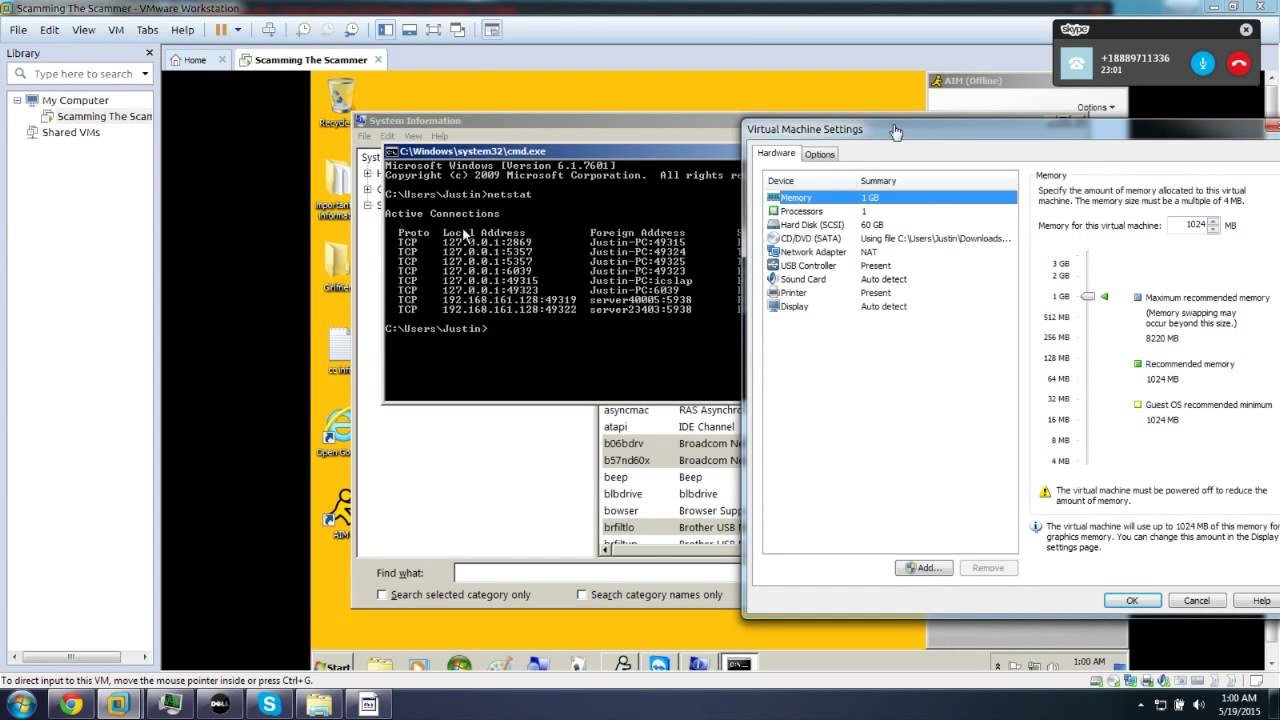Screen dimensions: 1280x720
Task: Open the Skype Options dropdown
Action: (x=1096, y=107)
